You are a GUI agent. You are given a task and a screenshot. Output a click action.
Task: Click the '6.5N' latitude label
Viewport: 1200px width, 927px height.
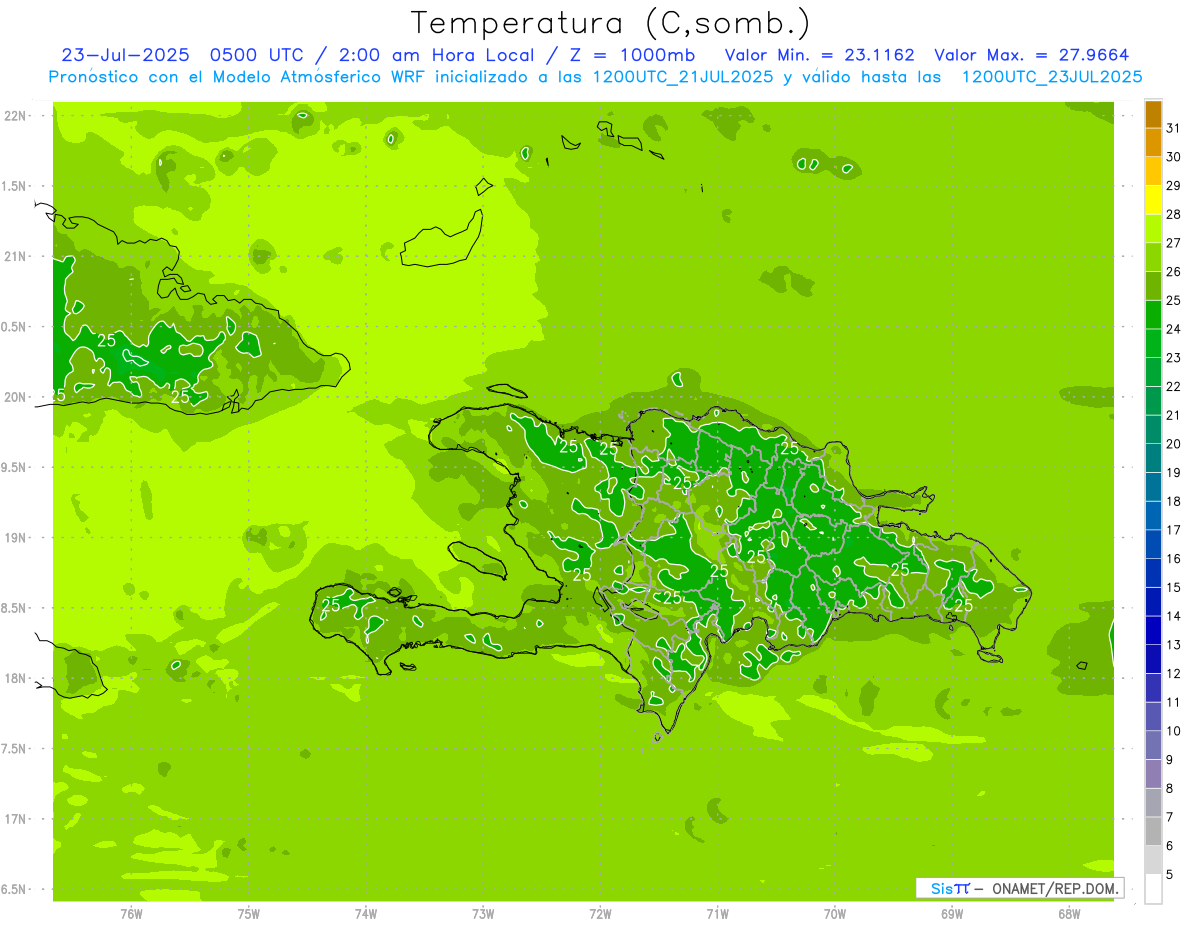tap(15, 889)
